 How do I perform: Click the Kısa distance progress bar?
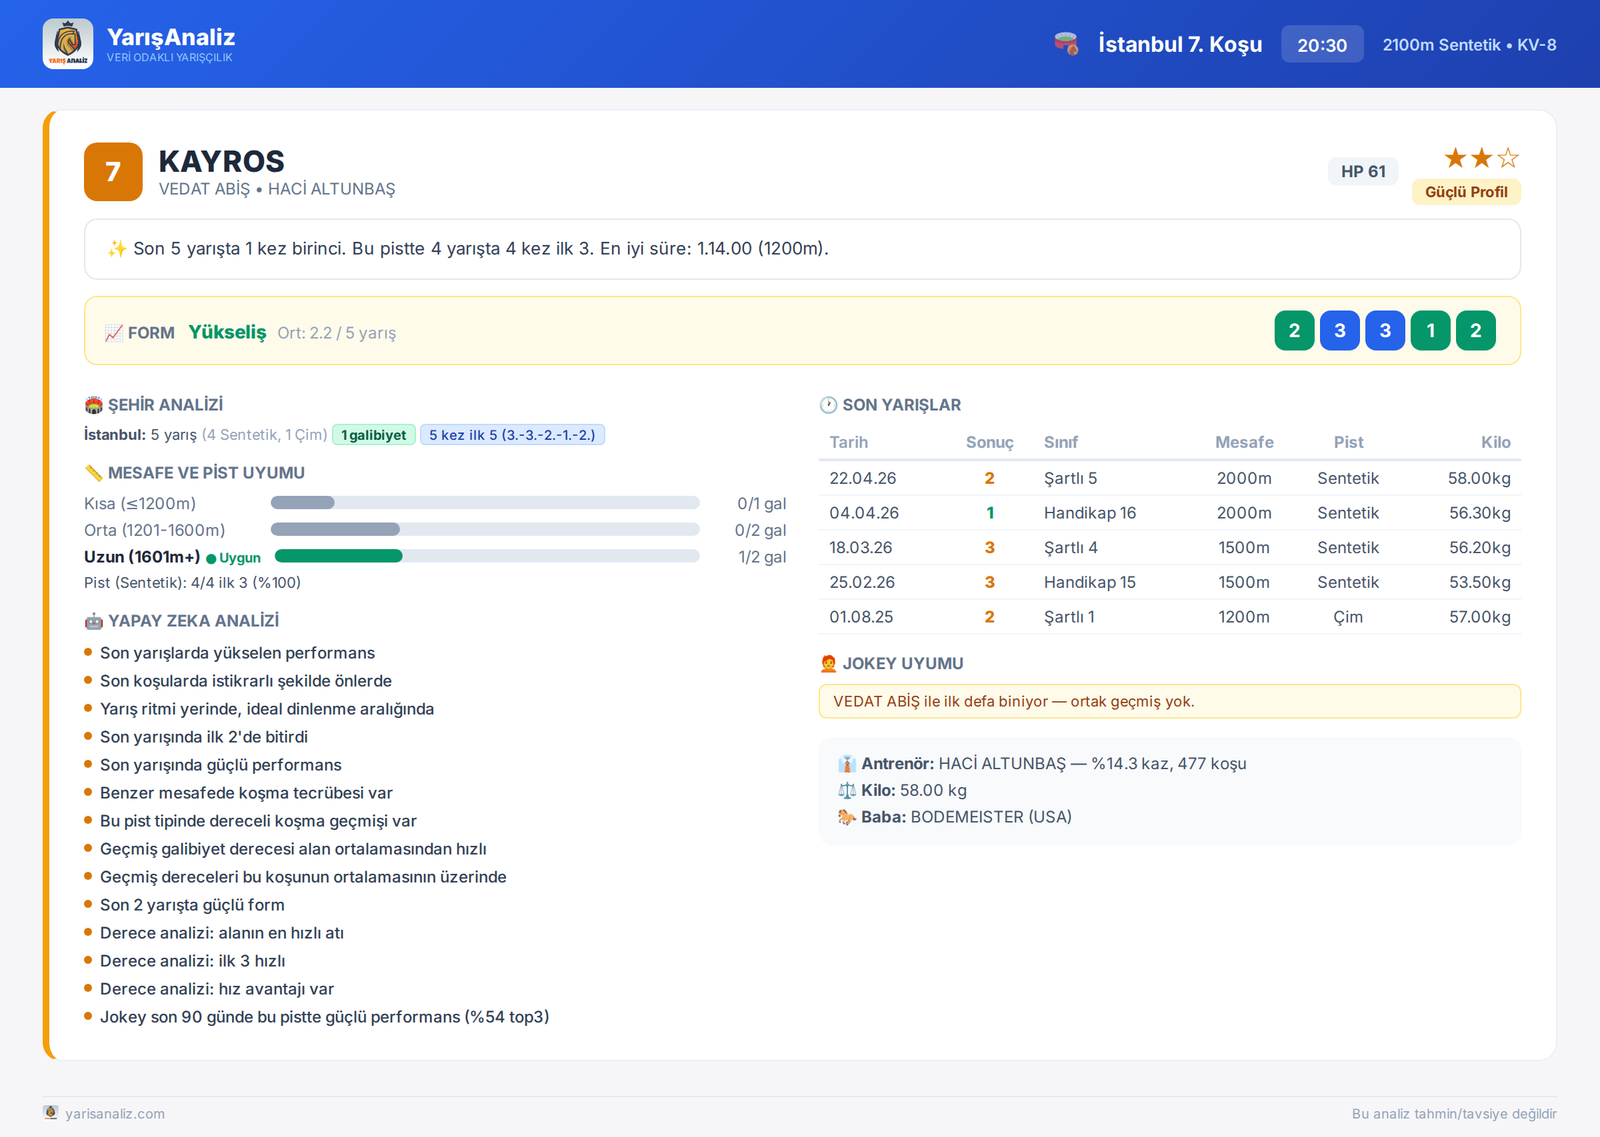[x=485, y=503]
